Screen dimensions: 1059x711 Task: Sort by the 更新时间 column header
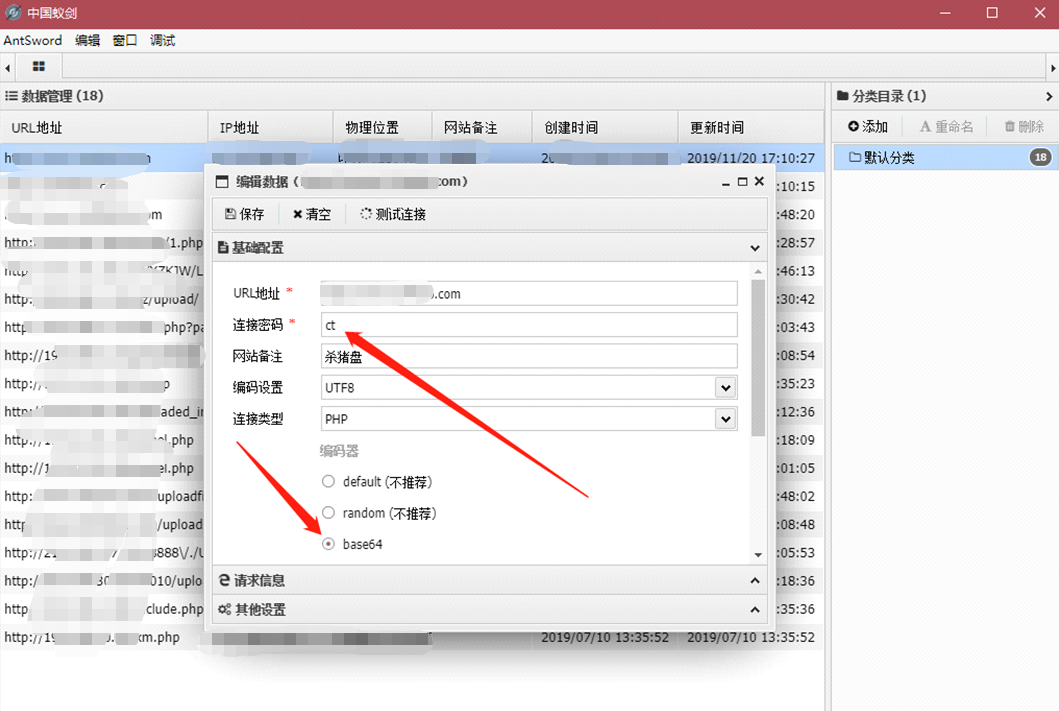751,128
